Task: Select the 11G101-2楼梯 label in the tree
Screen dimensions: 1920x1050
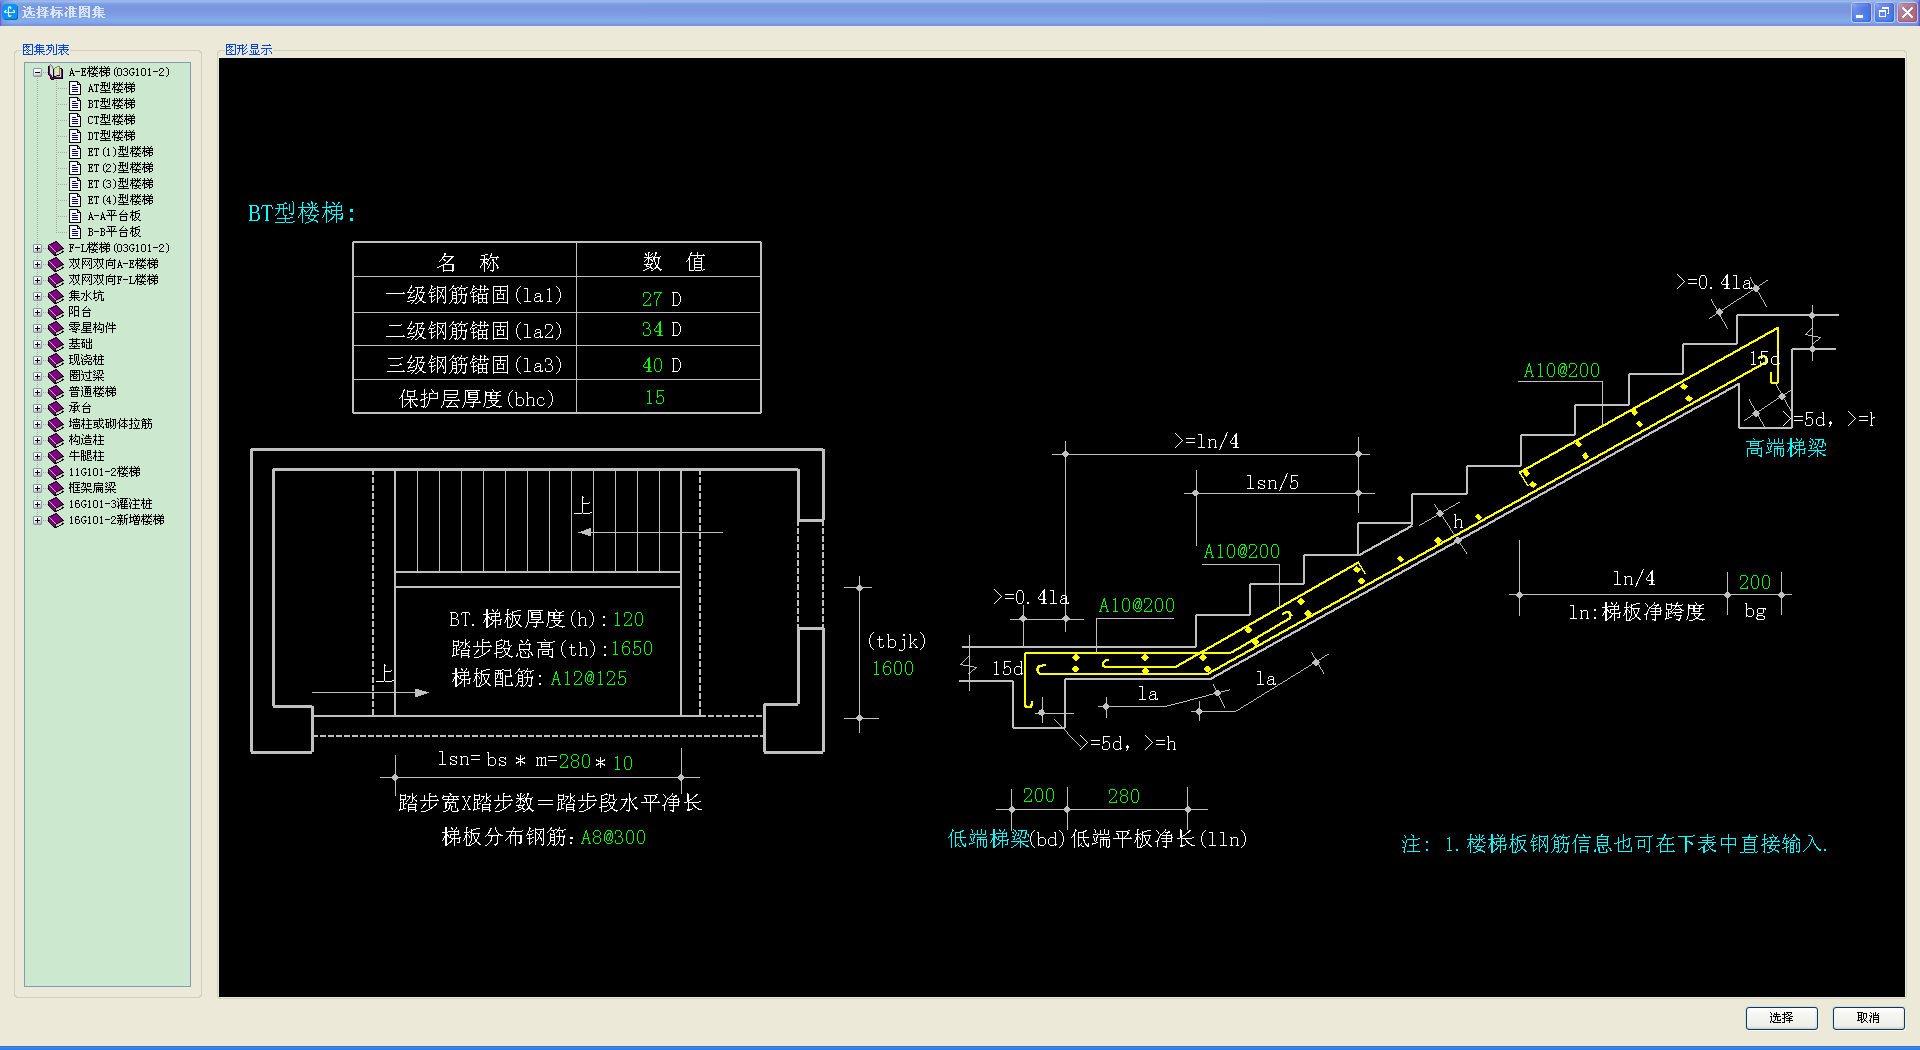Action: click(x=104, y=472)
